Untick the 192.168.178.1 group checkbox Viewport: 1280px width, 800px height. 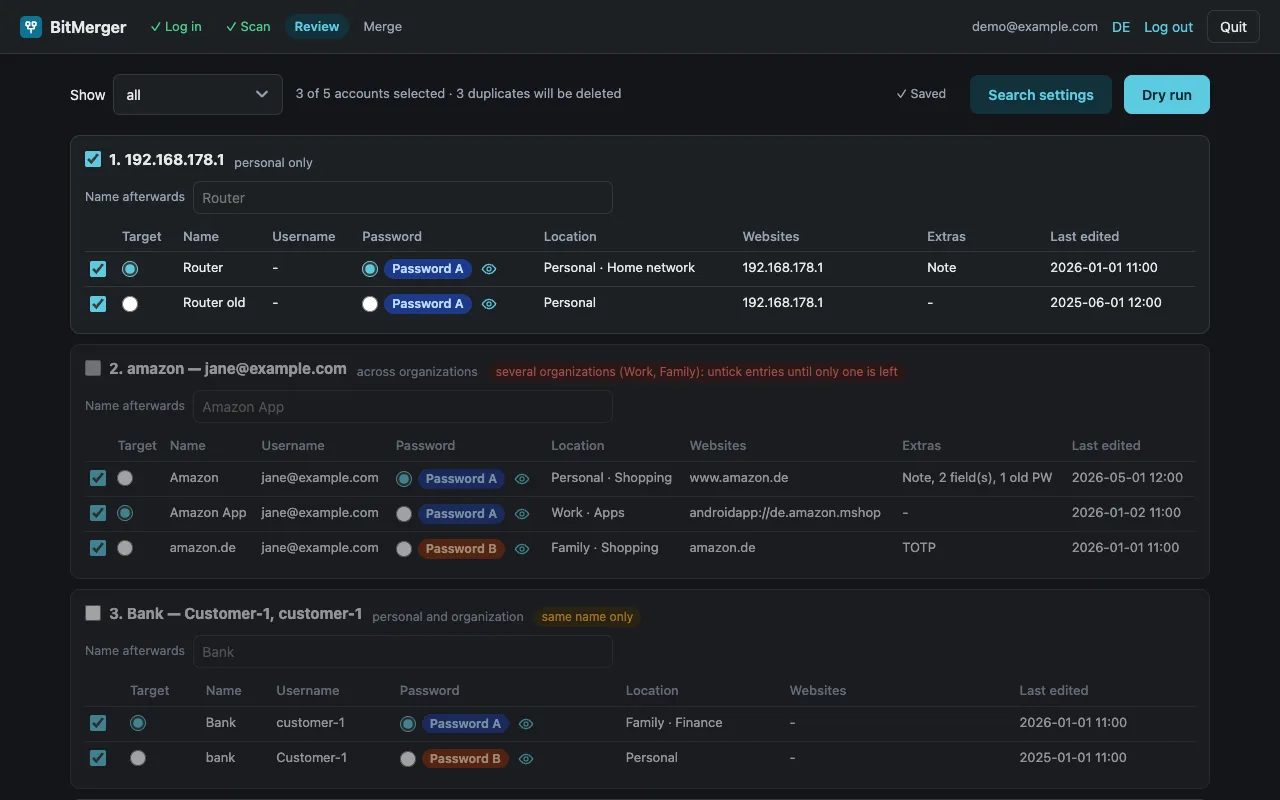coord(93,159)
